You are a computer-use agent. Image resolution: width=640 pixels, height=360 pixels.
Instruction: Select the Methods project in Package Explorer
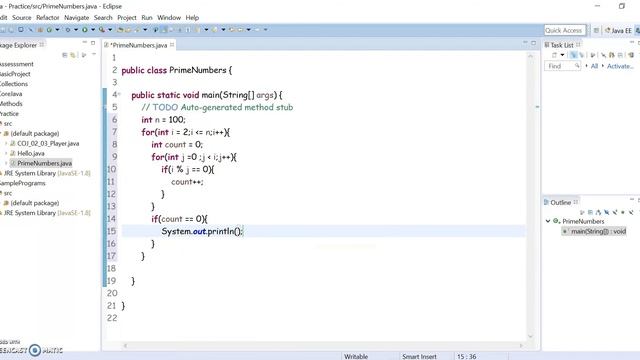click(11, 104)
